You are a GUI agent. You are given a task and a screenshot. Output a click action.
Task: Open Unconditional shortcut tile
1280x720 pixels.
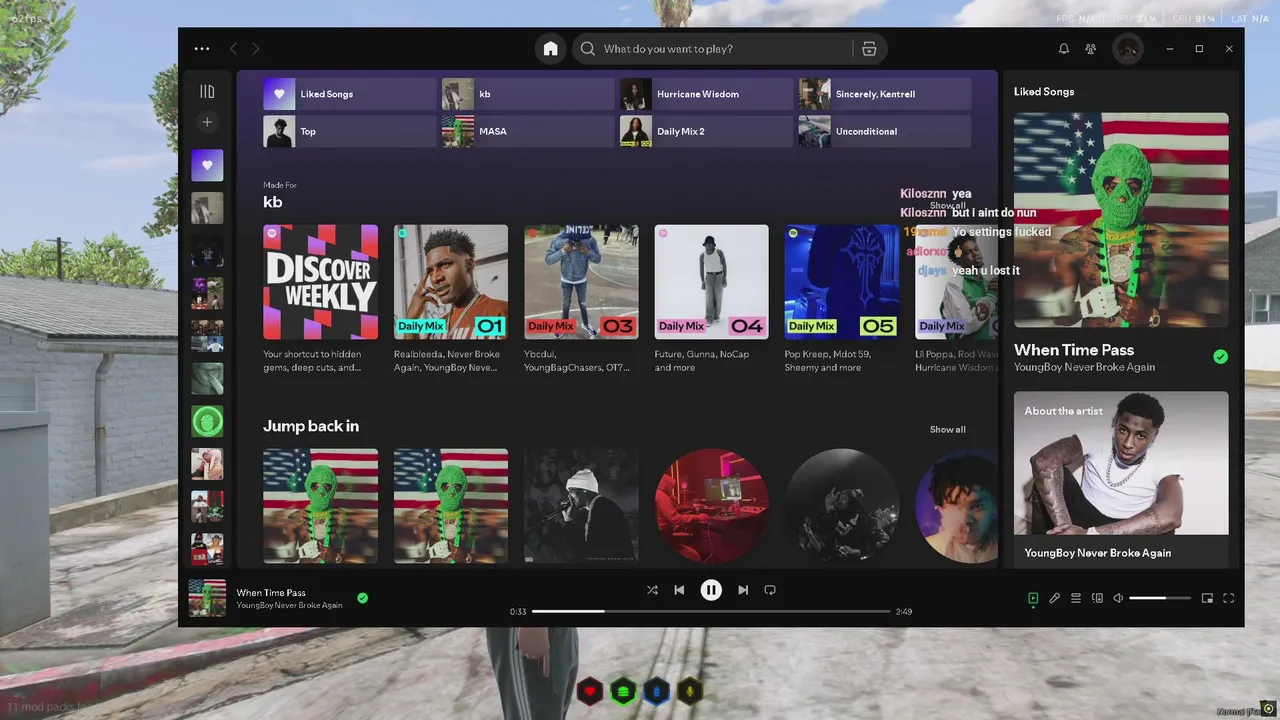(x=884, y=131)
